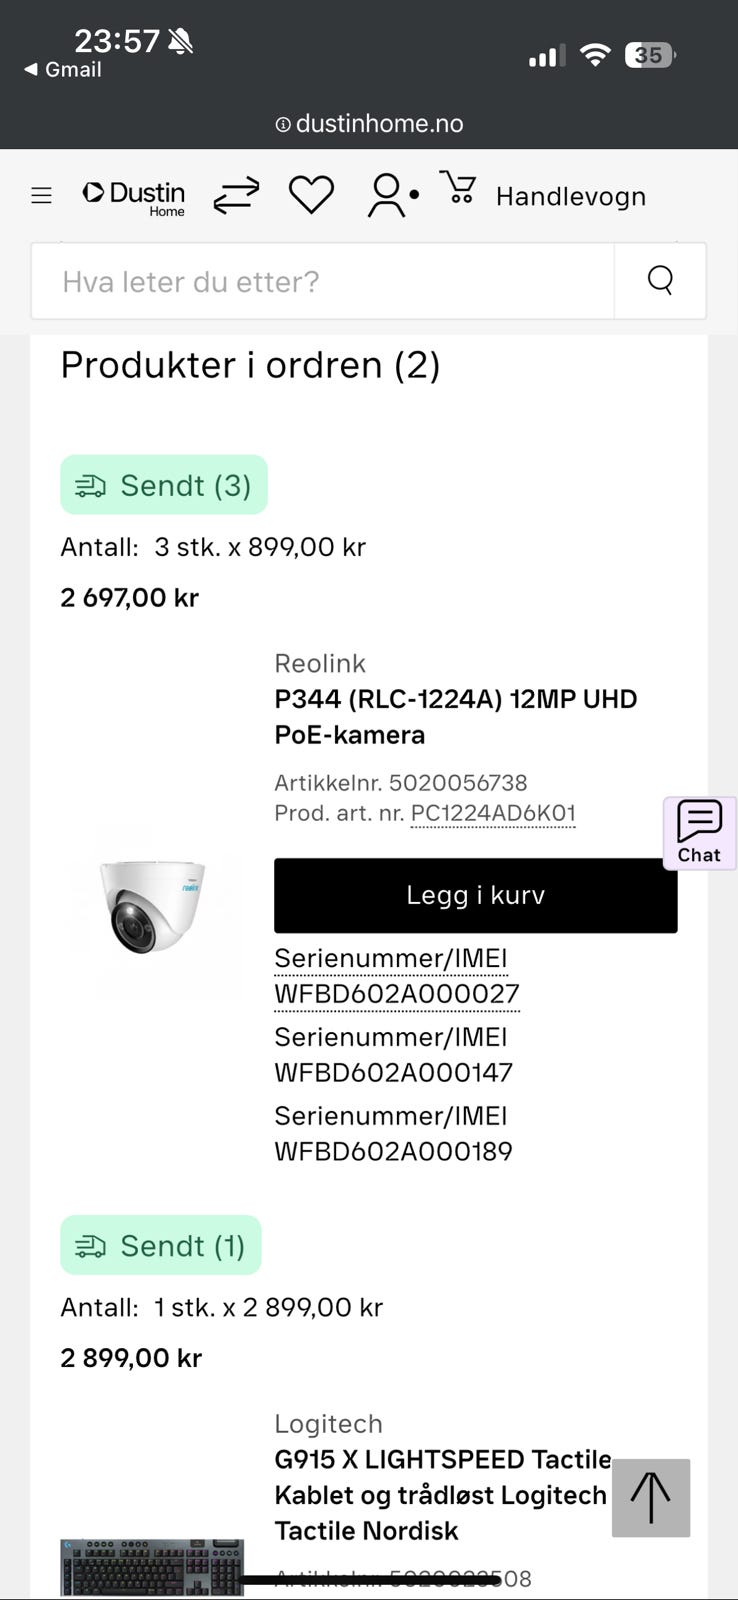Viewport: 738px width, 1600px height.
Task: Tap the Reolink camera thumbnail
Action: (x=152, y=905)
